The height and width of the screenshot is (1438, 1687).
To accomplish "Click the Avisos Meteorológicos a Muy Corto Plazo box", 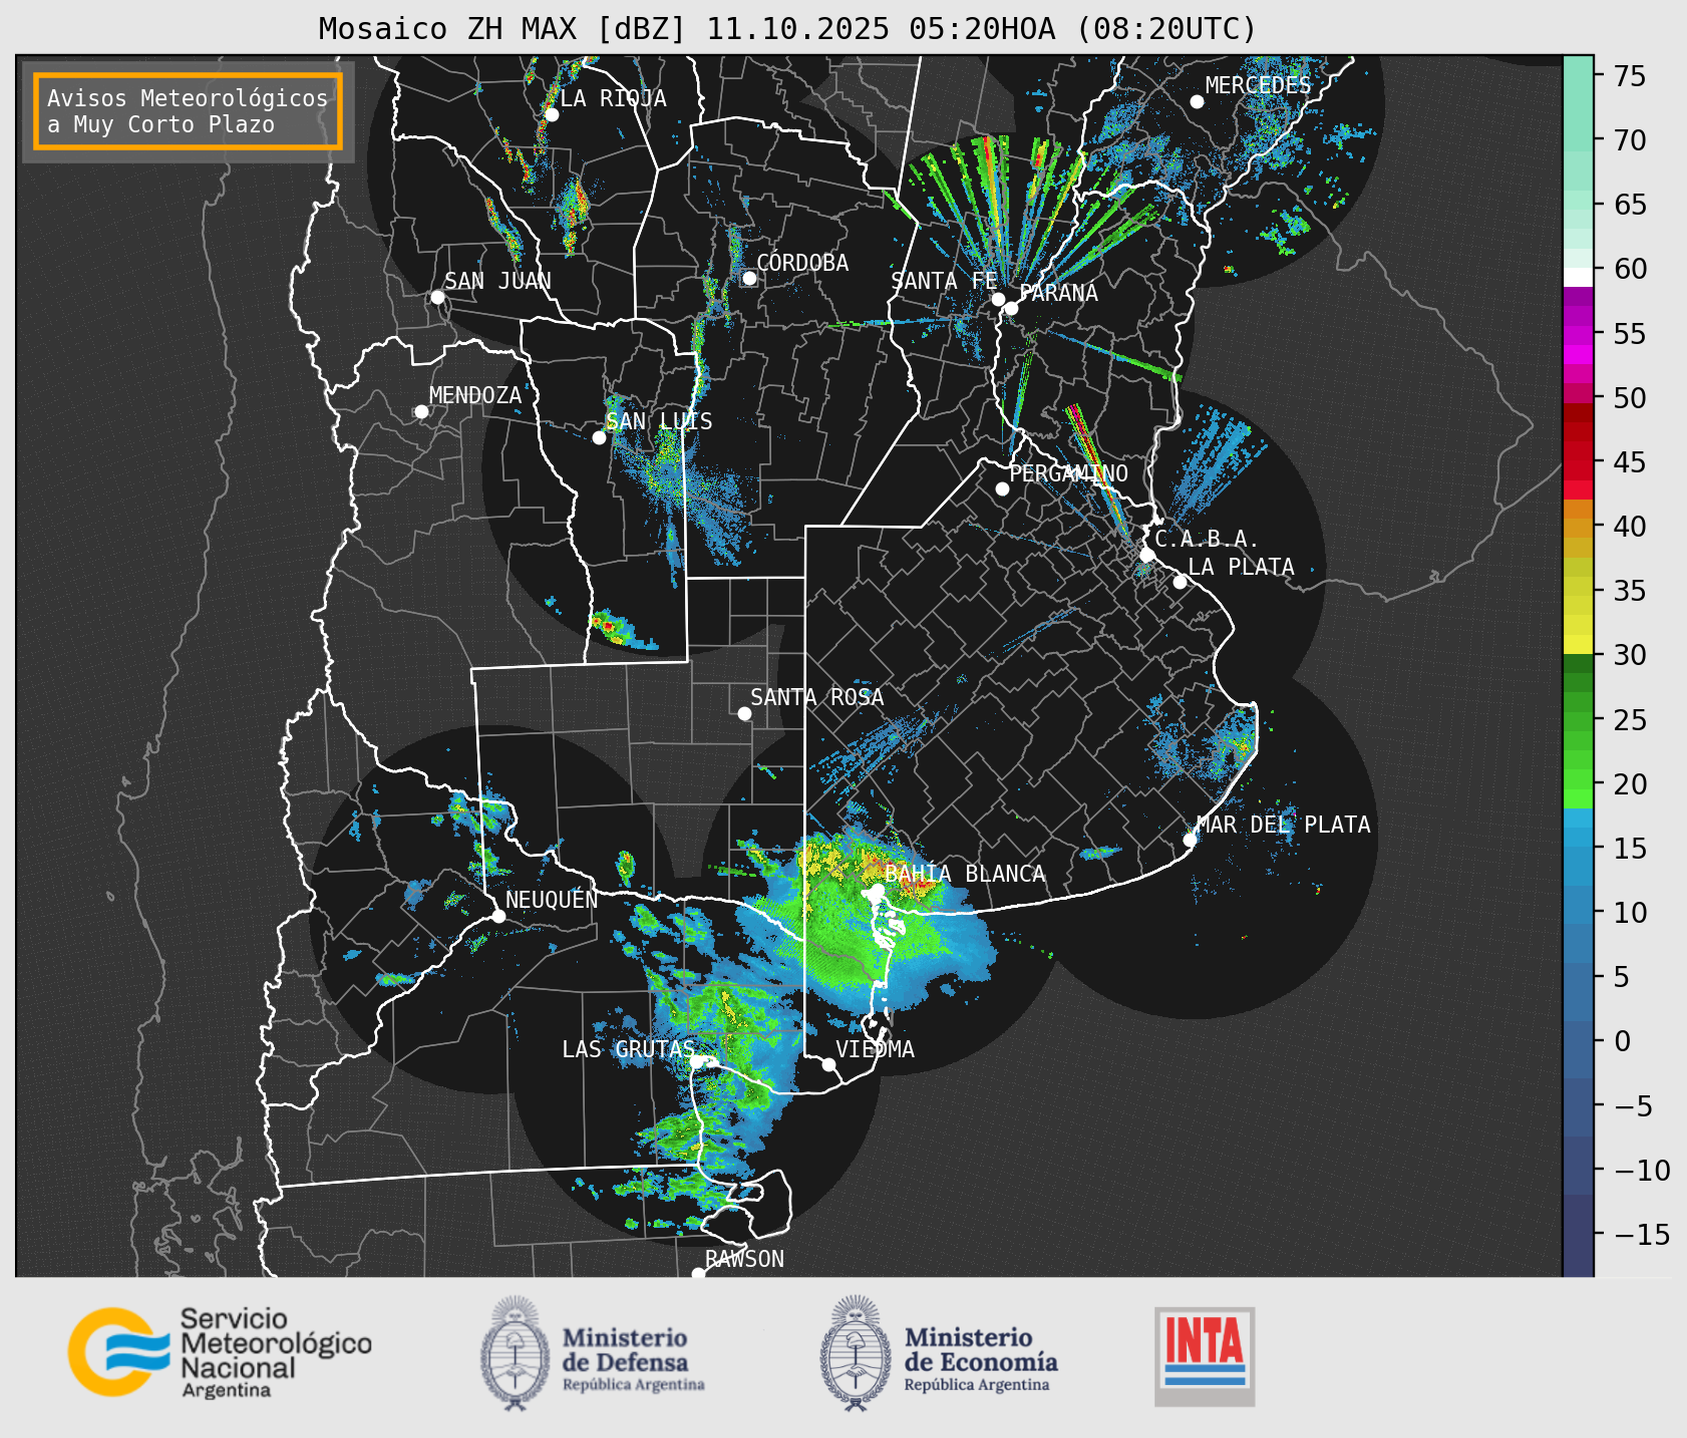I will point(188,111).
